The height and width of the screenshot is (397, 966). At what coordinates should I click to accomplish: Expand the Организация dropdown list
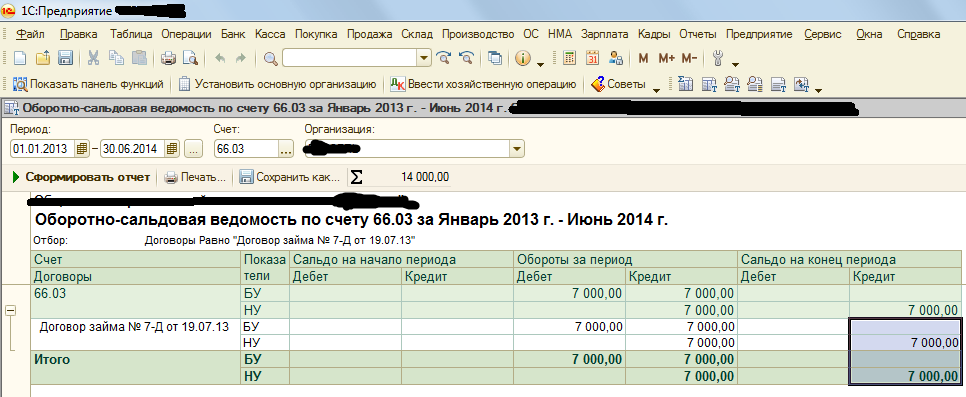516,149
